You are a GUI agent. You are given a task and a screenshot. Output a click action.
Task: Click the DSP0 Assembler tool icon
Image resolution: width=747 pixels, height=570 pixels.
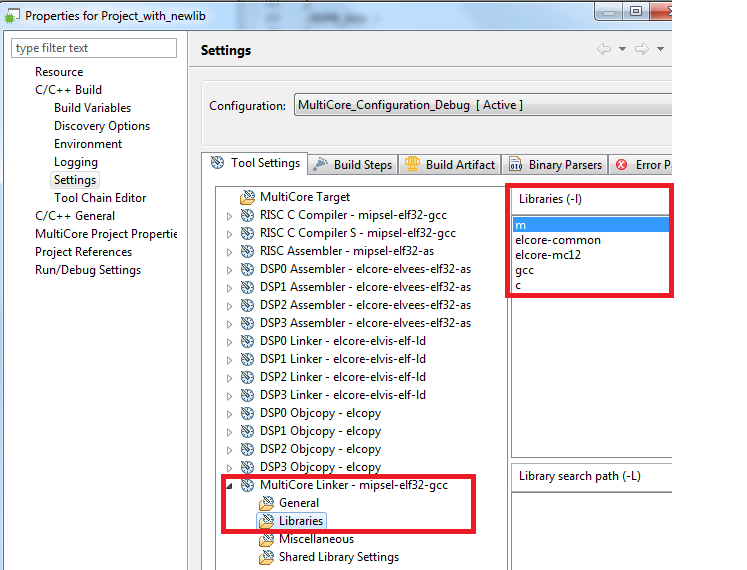247,269
